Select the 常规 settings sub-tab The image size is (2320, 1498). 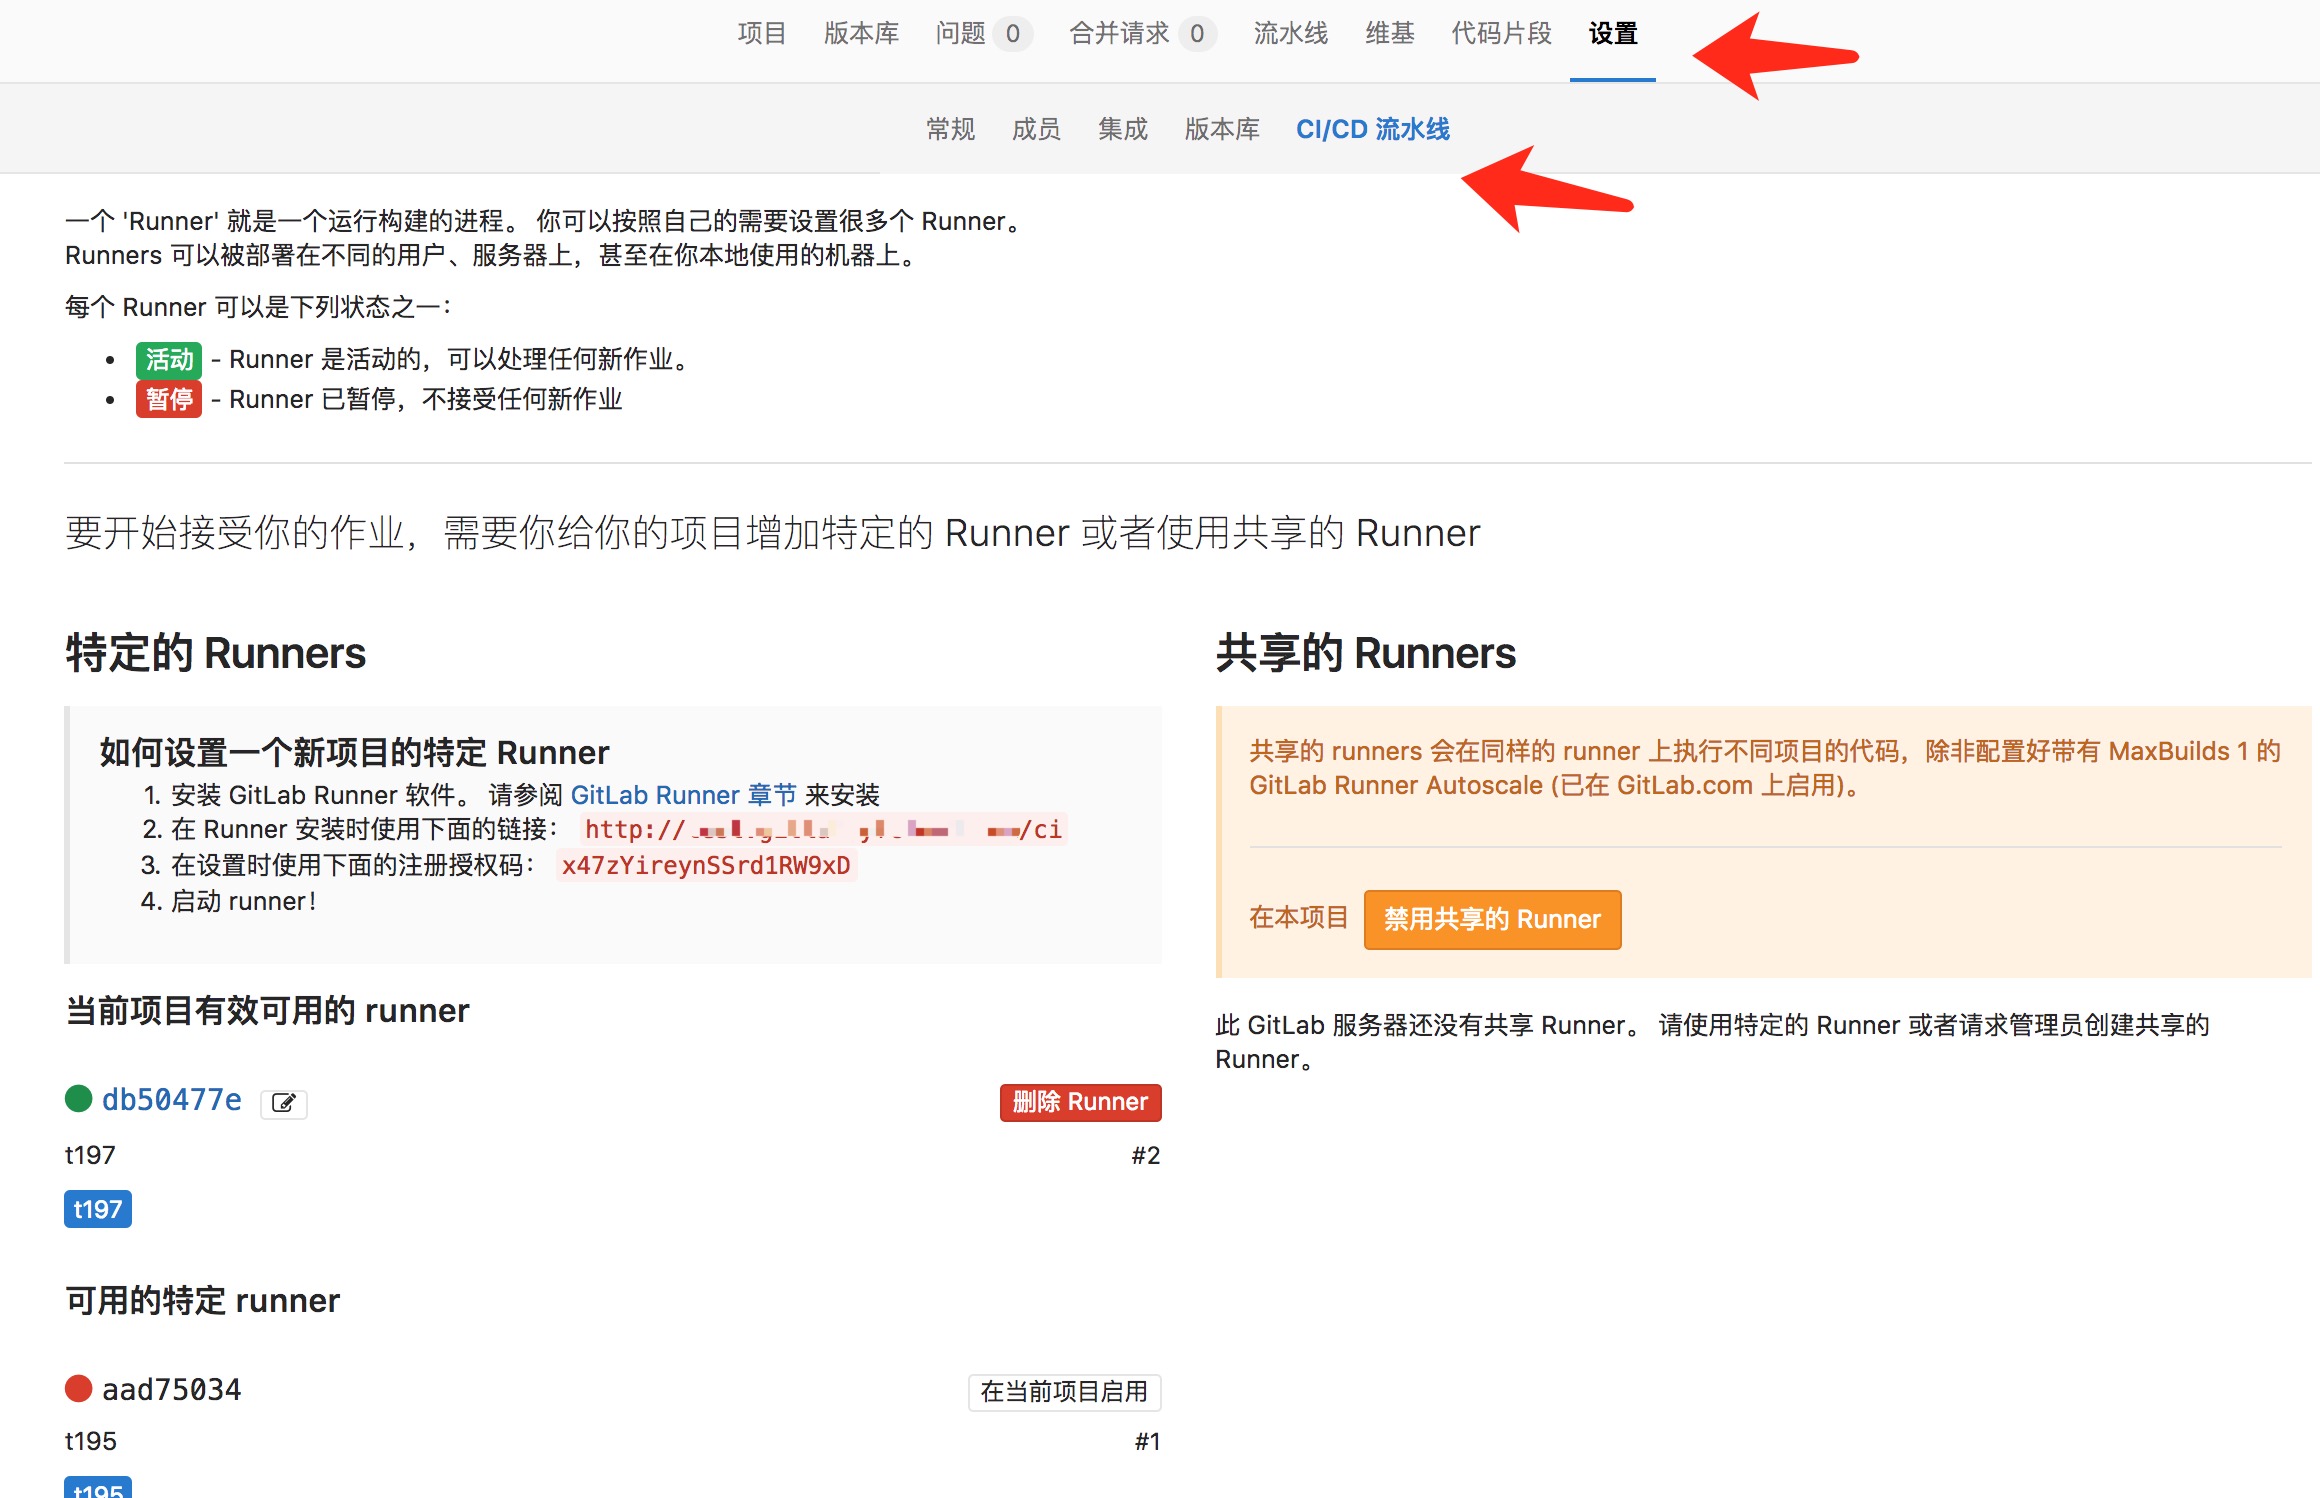tap(950, 130)
